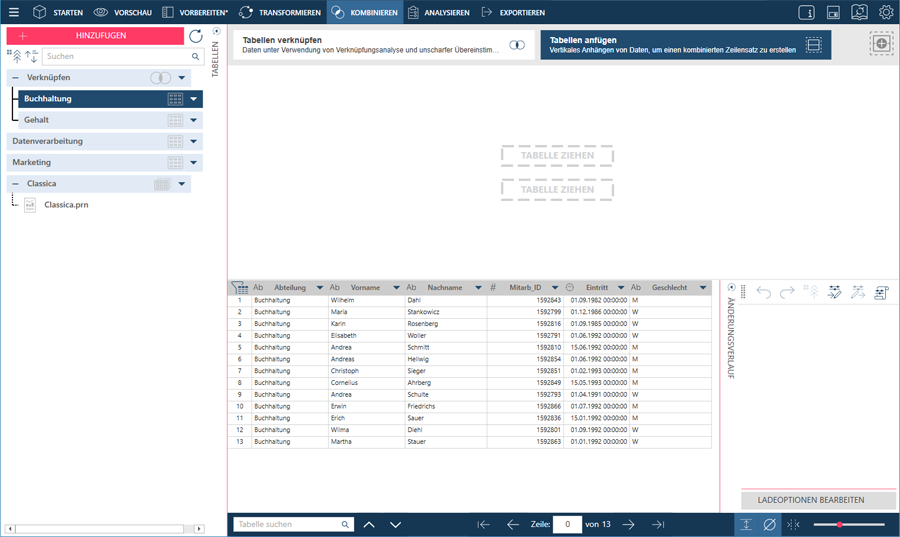900x537 pixels.
Task: Click the grid icon on Datenverarbeitung row
Action: click(x=175, y=141)
